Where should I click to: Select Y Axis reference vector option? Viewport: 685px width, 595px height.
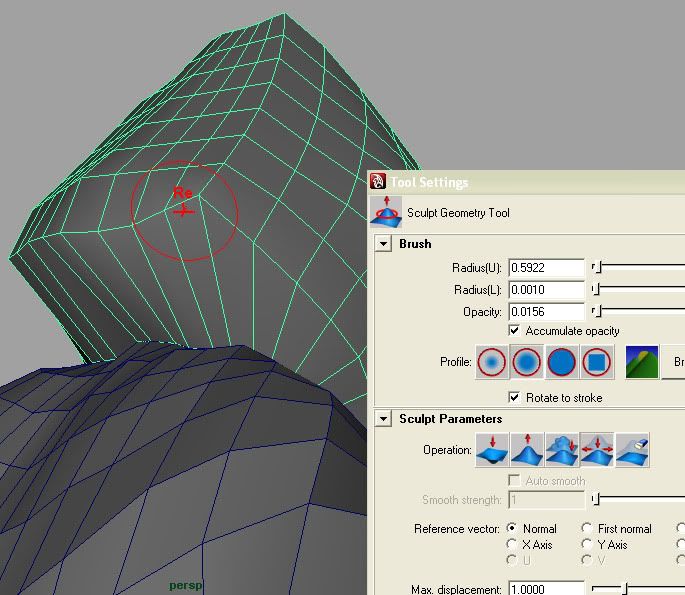pyautogui.click(x=586, y=544)
